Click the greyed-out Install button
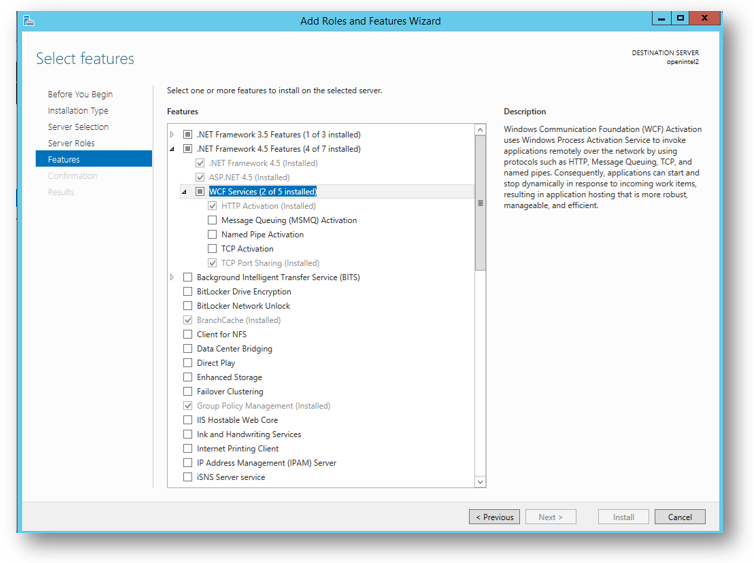754x563 pixels. [x=624, y=517]
